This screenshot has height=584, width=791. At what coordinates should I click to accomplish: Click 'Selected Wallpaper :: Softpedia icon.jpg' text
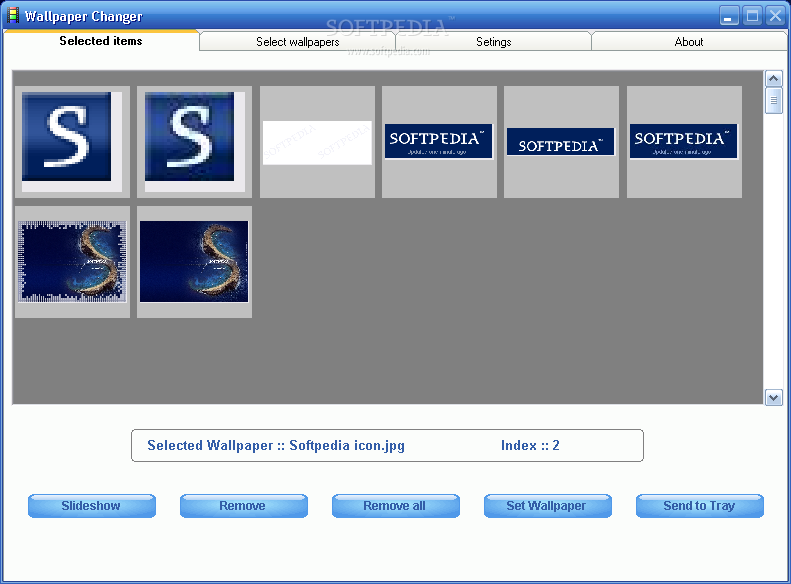276,445
